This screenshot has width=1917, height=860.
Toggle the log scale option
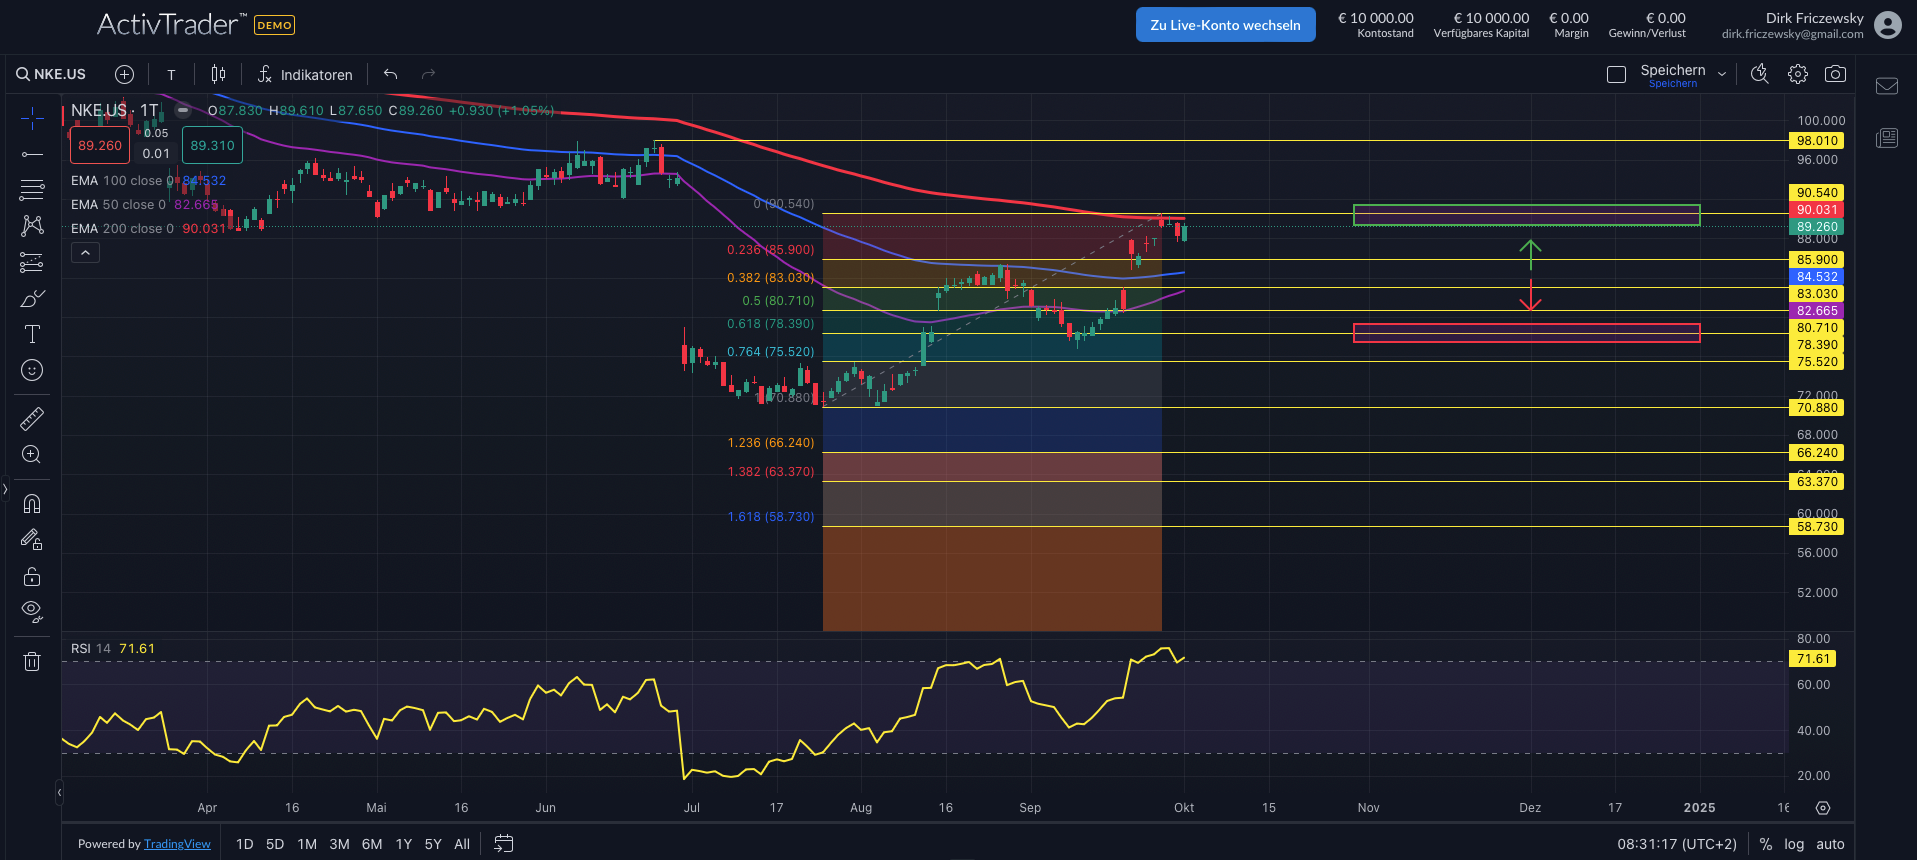1794,844
